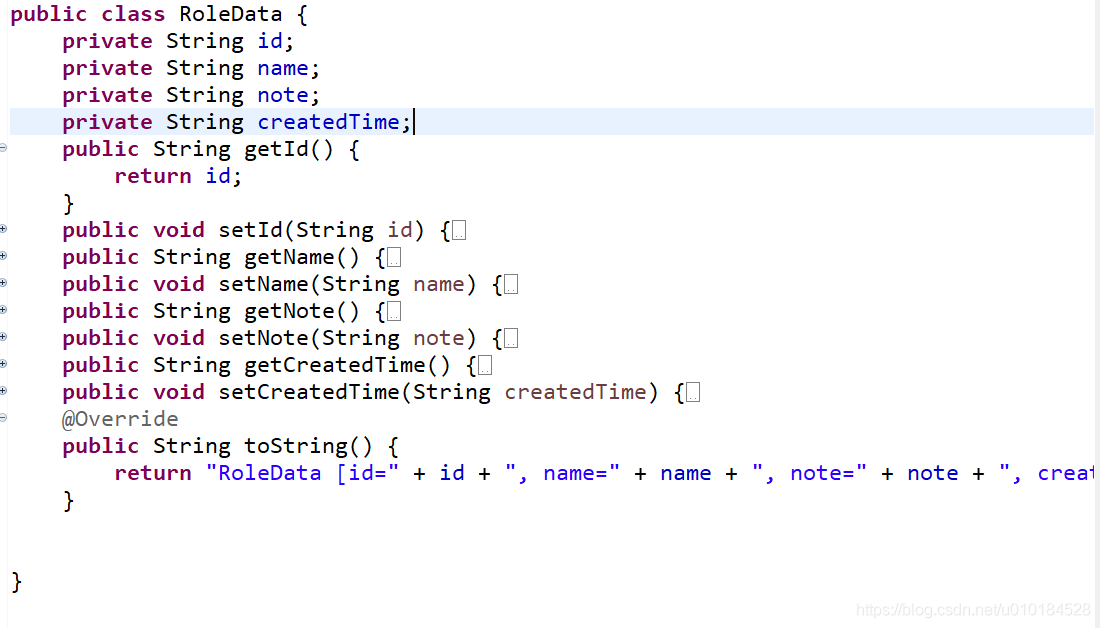
Task: Click folded-code box after getNote()
Action: coord(394,312)
